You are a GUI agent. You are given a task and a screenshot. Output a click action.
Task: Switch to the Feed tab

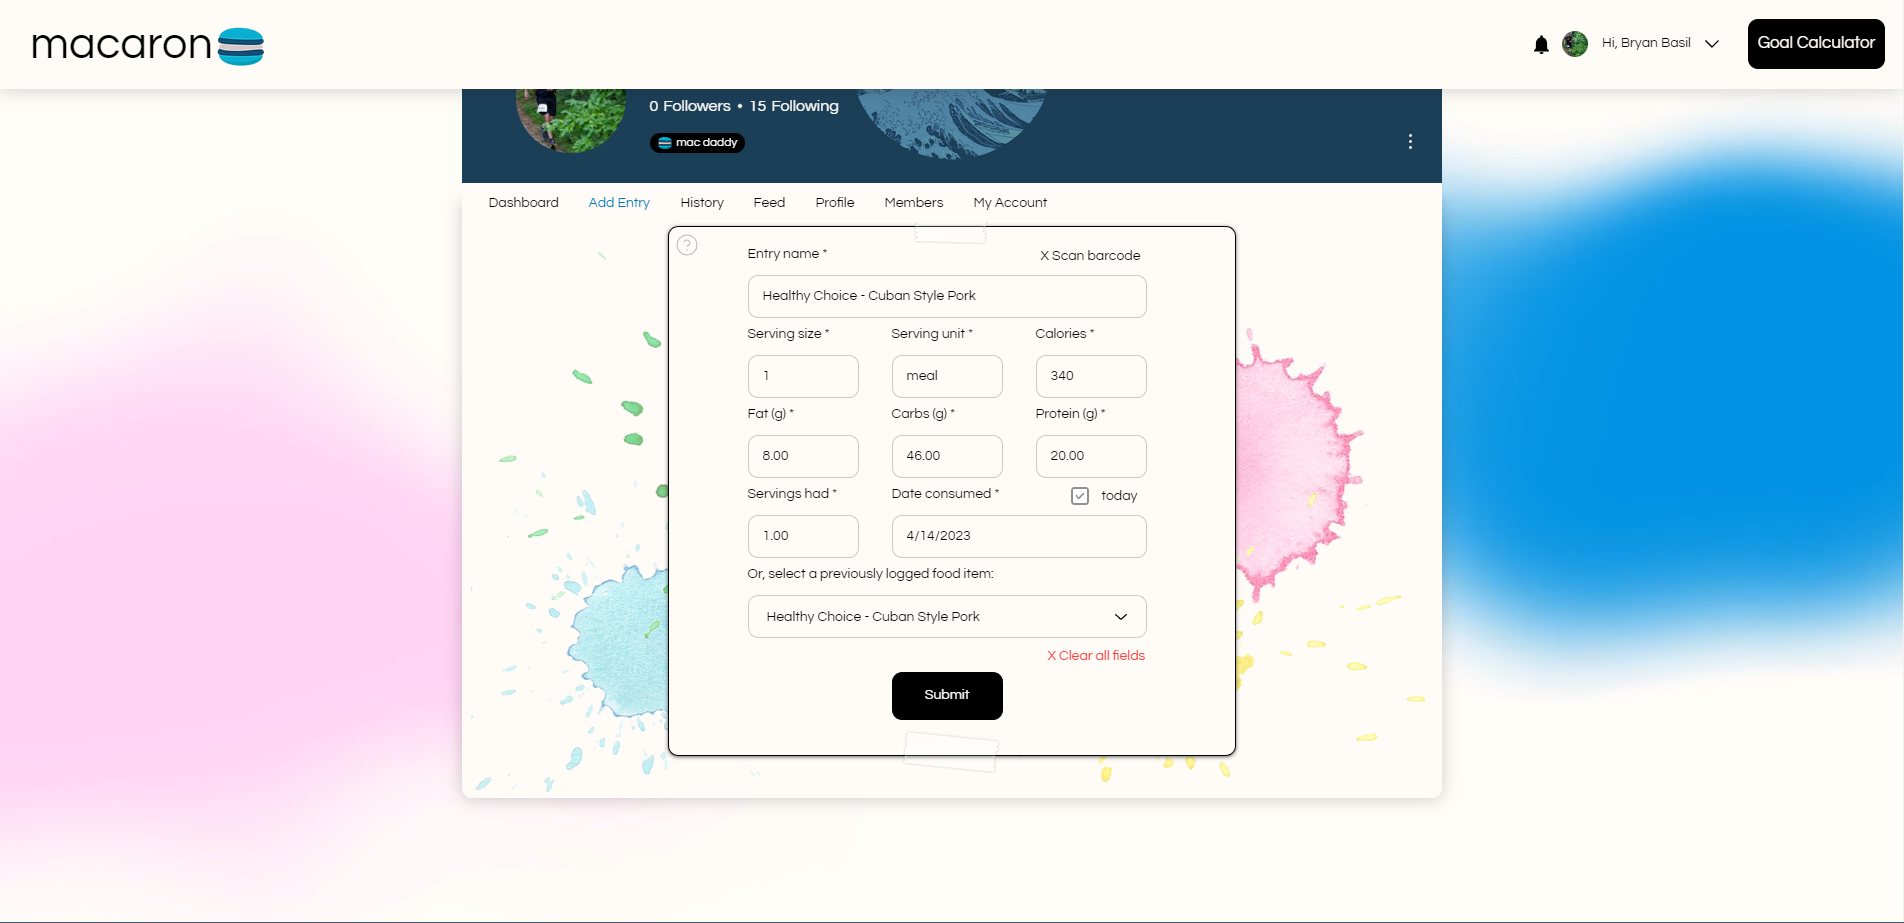[x=769, y=203]
